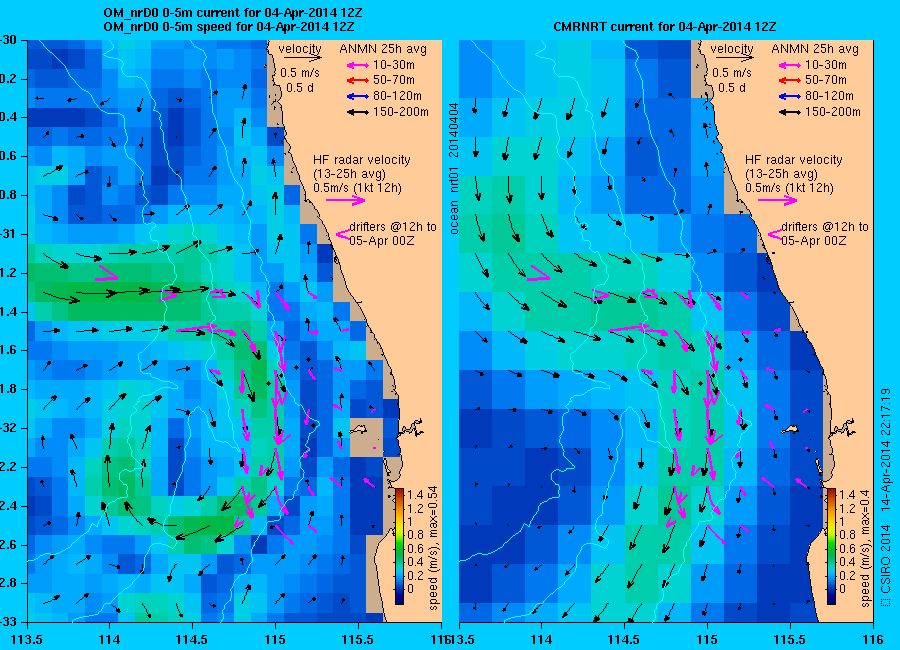
Task: Click magenta 10-30m arrow in CMRNRT legend
Action: (x=790, y=65)
